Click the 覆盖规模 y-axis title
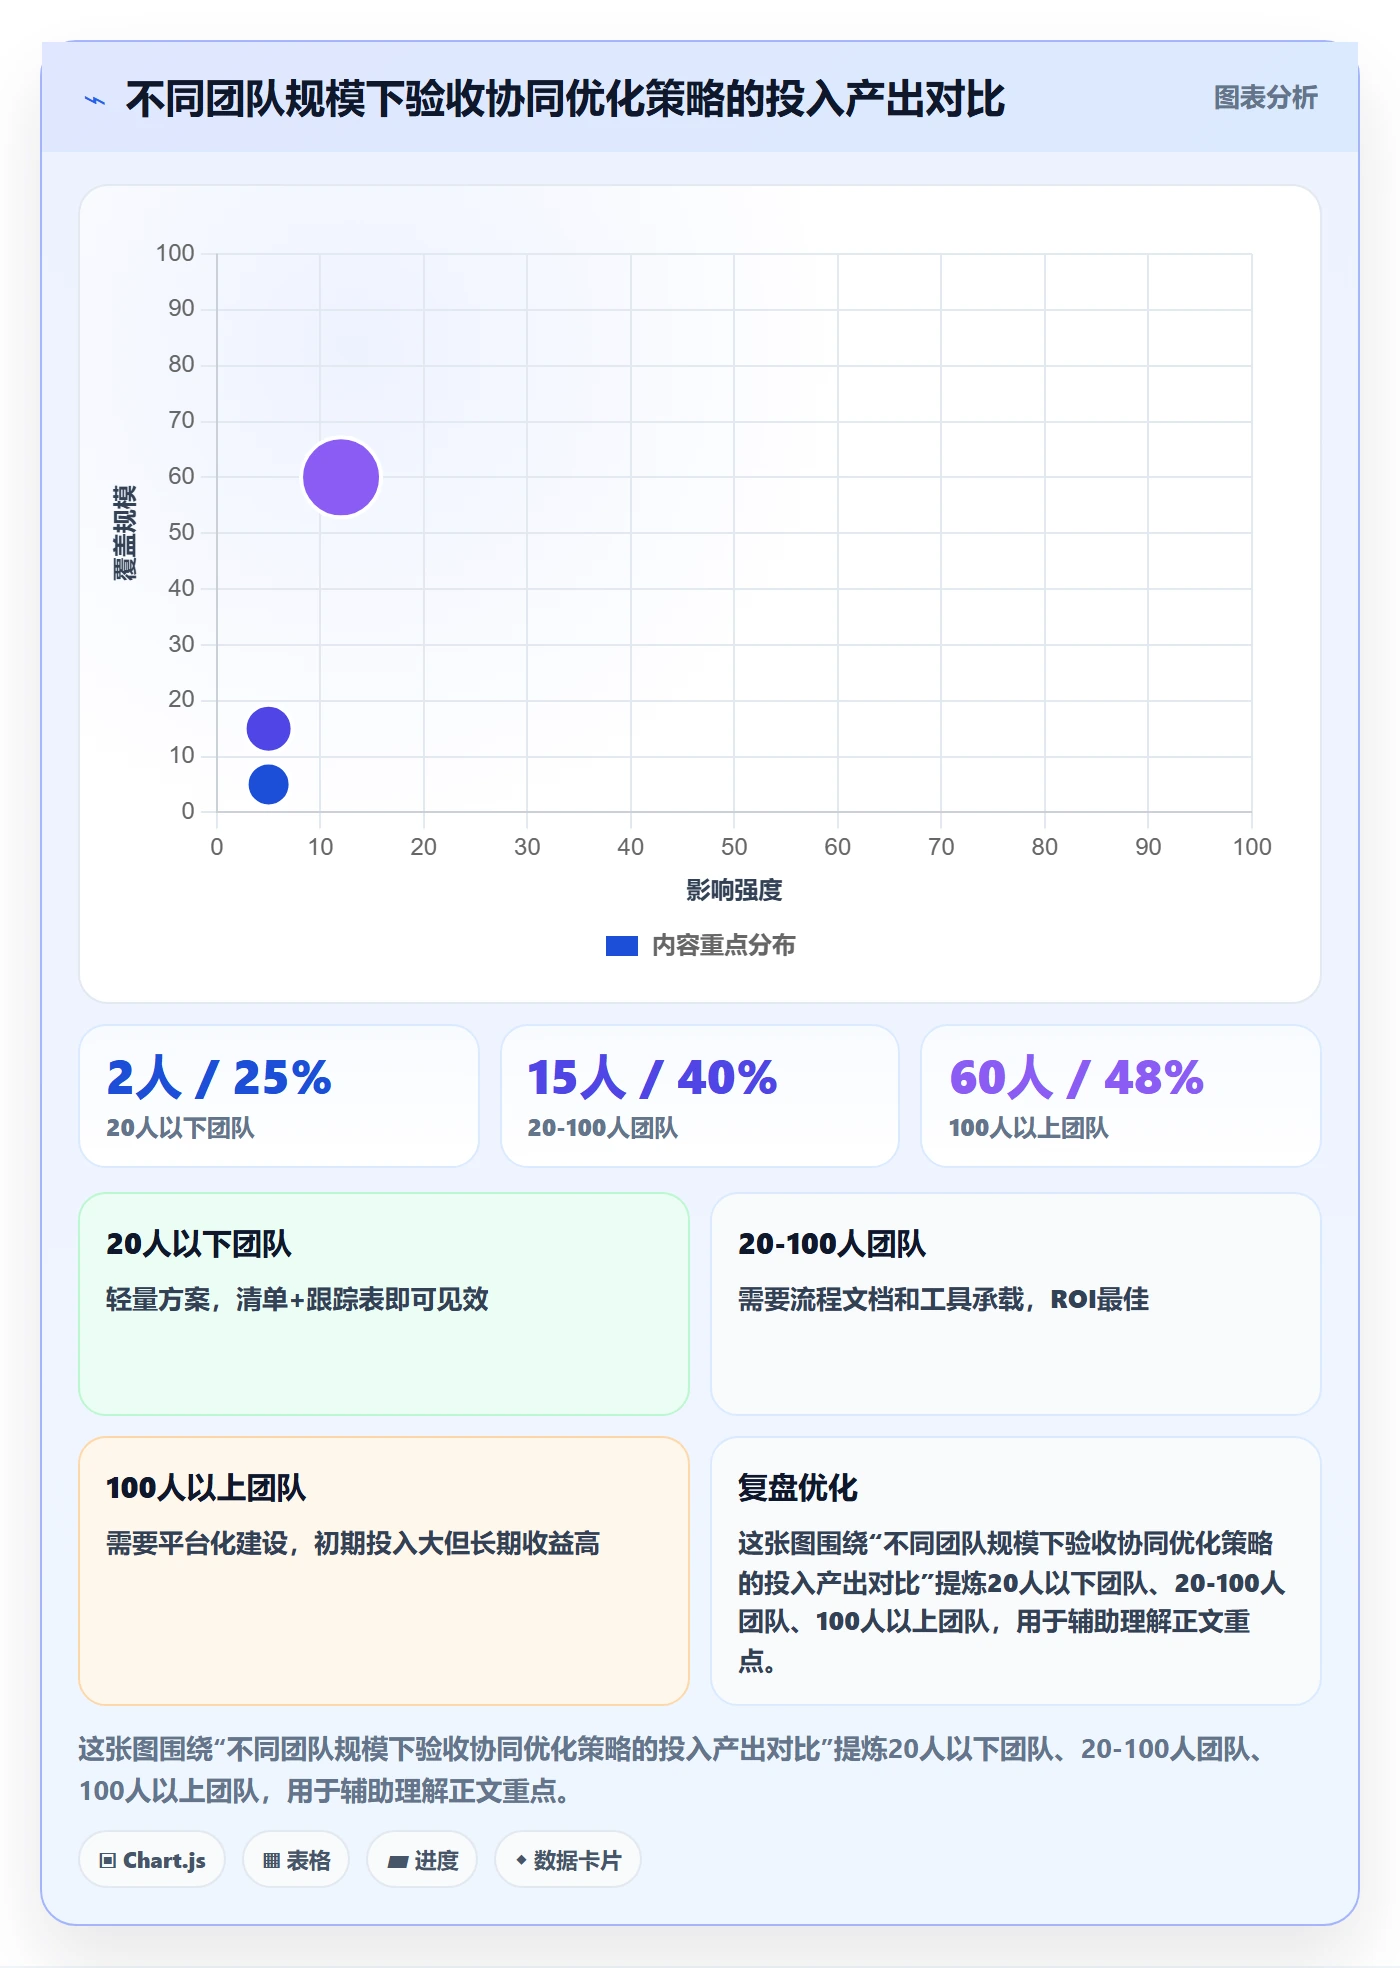The height and width of the screenshot is (1968, 1400). pyautogui.click(x=125, y=533)
